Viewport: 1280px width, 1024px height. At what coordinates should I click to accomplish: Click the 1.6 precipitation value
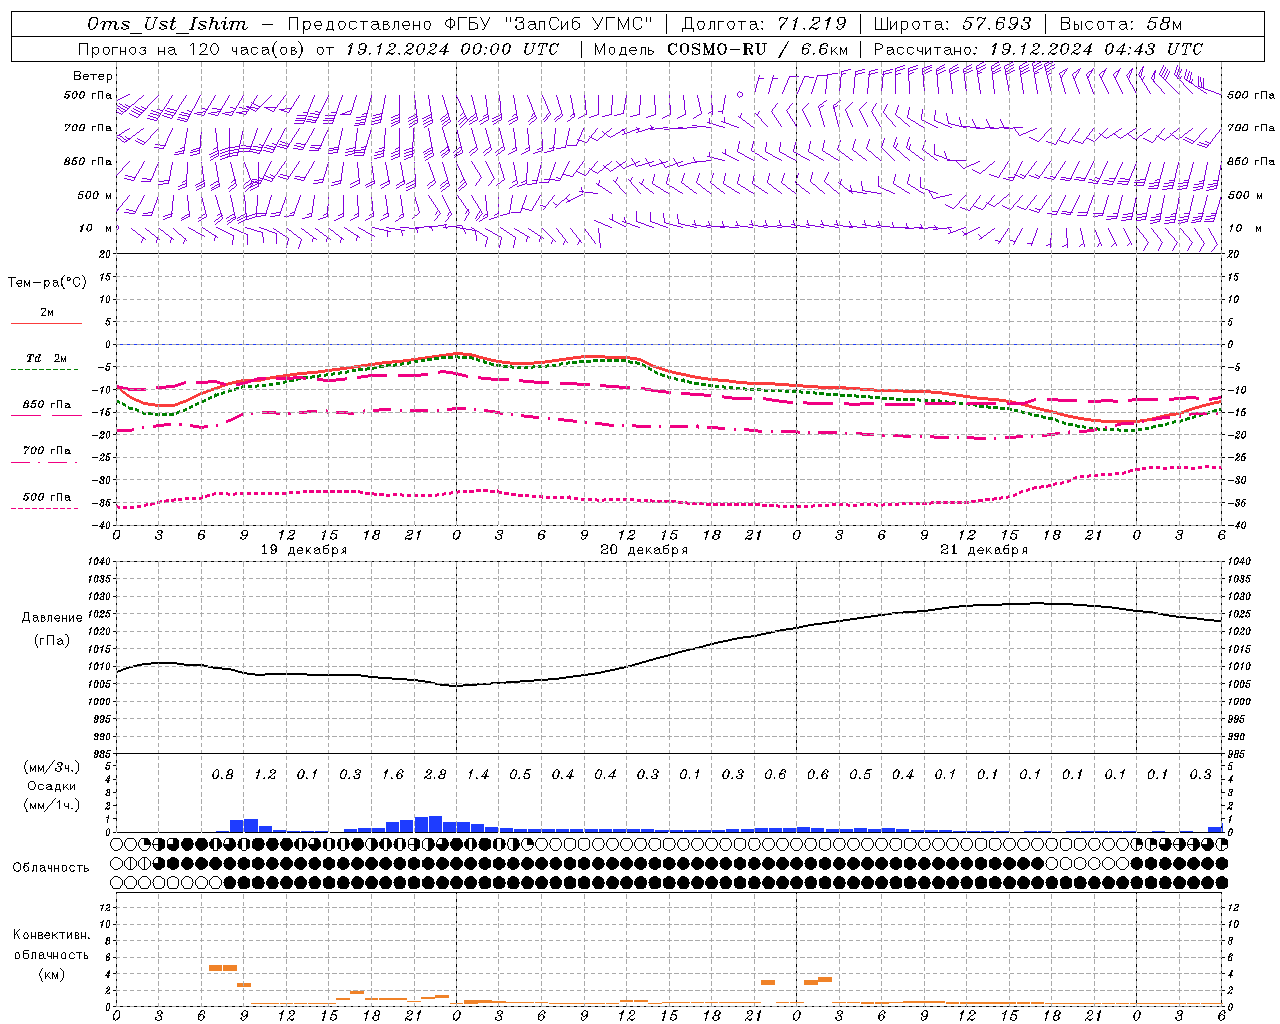click(x=392, y=775)
